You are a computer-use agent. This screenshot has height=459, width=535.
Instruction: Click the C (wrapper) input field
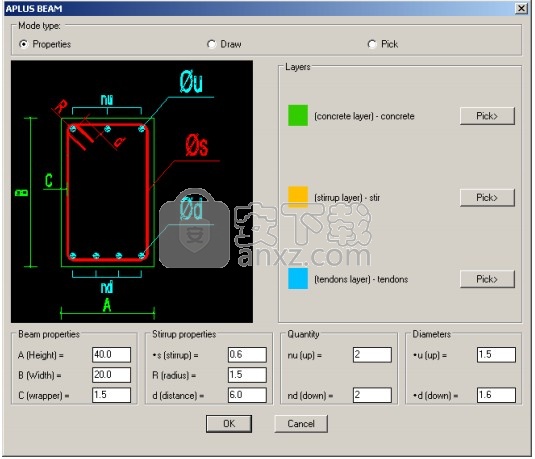tap(111, 395)
